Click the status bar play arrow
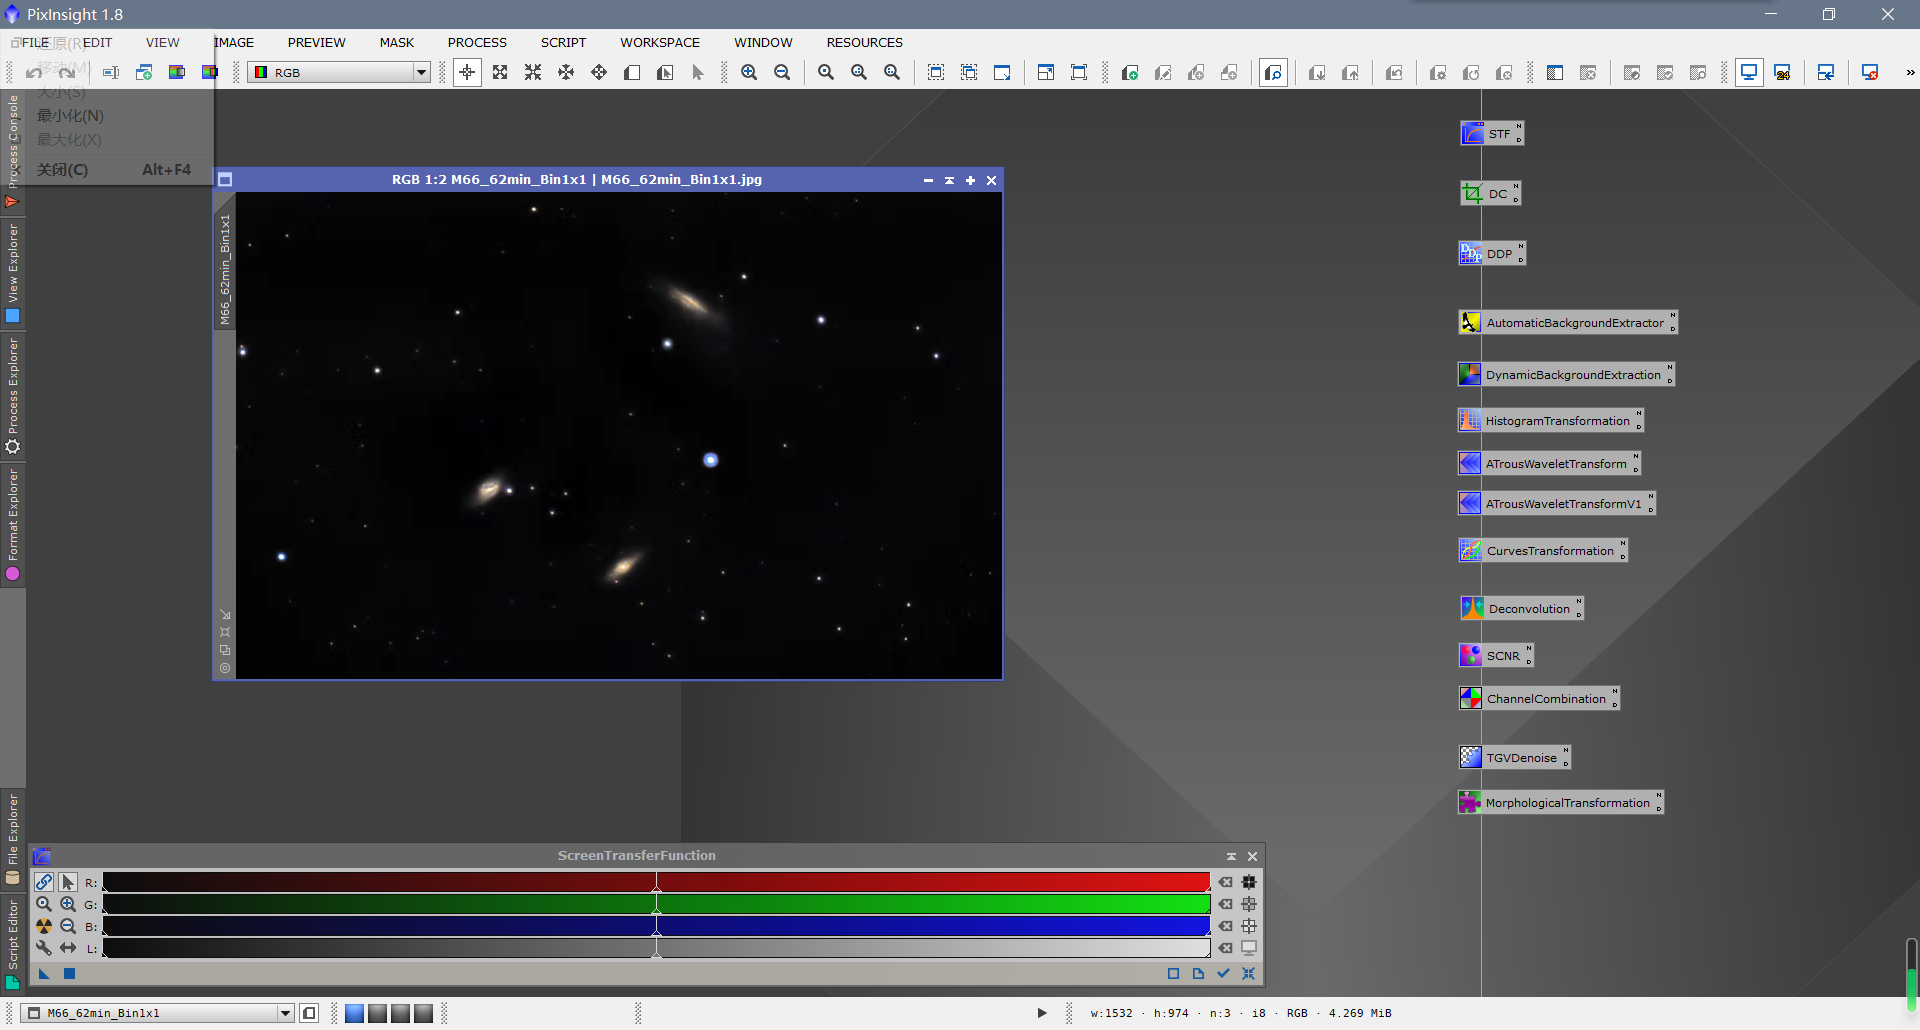1920x1030 pixels. click(1042, 1013)
